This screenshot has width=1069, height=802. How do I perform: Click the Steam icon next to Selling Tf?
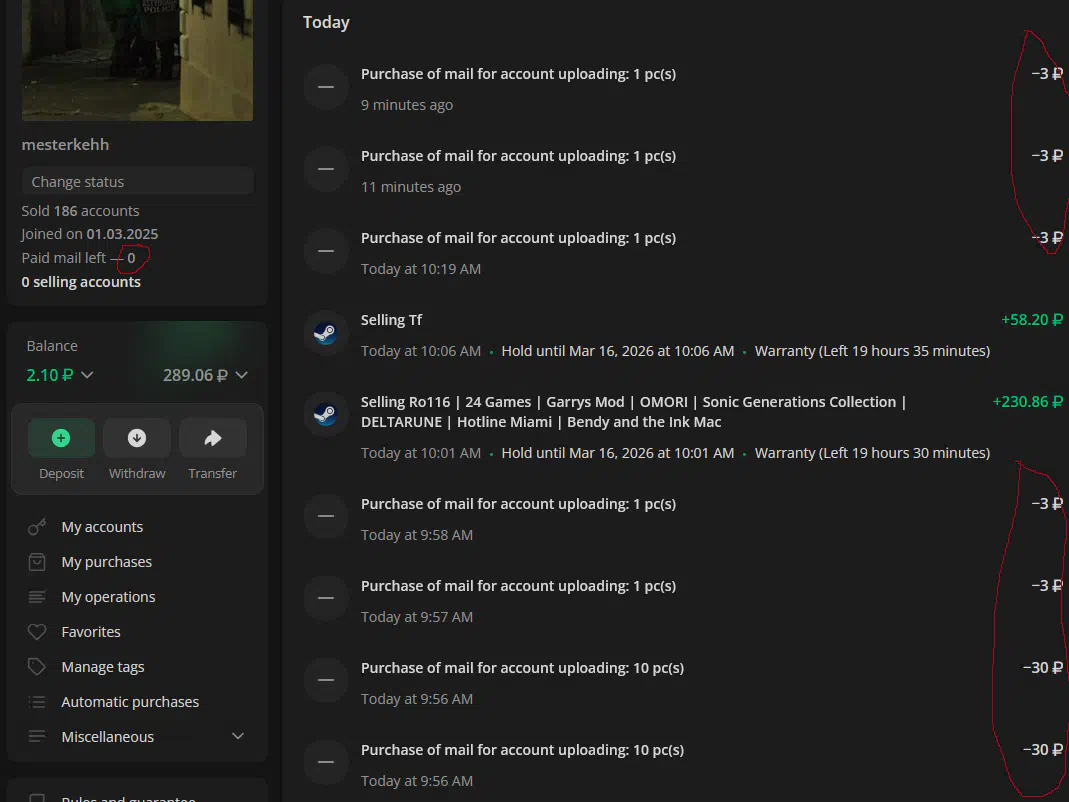[x=325, y=333]
